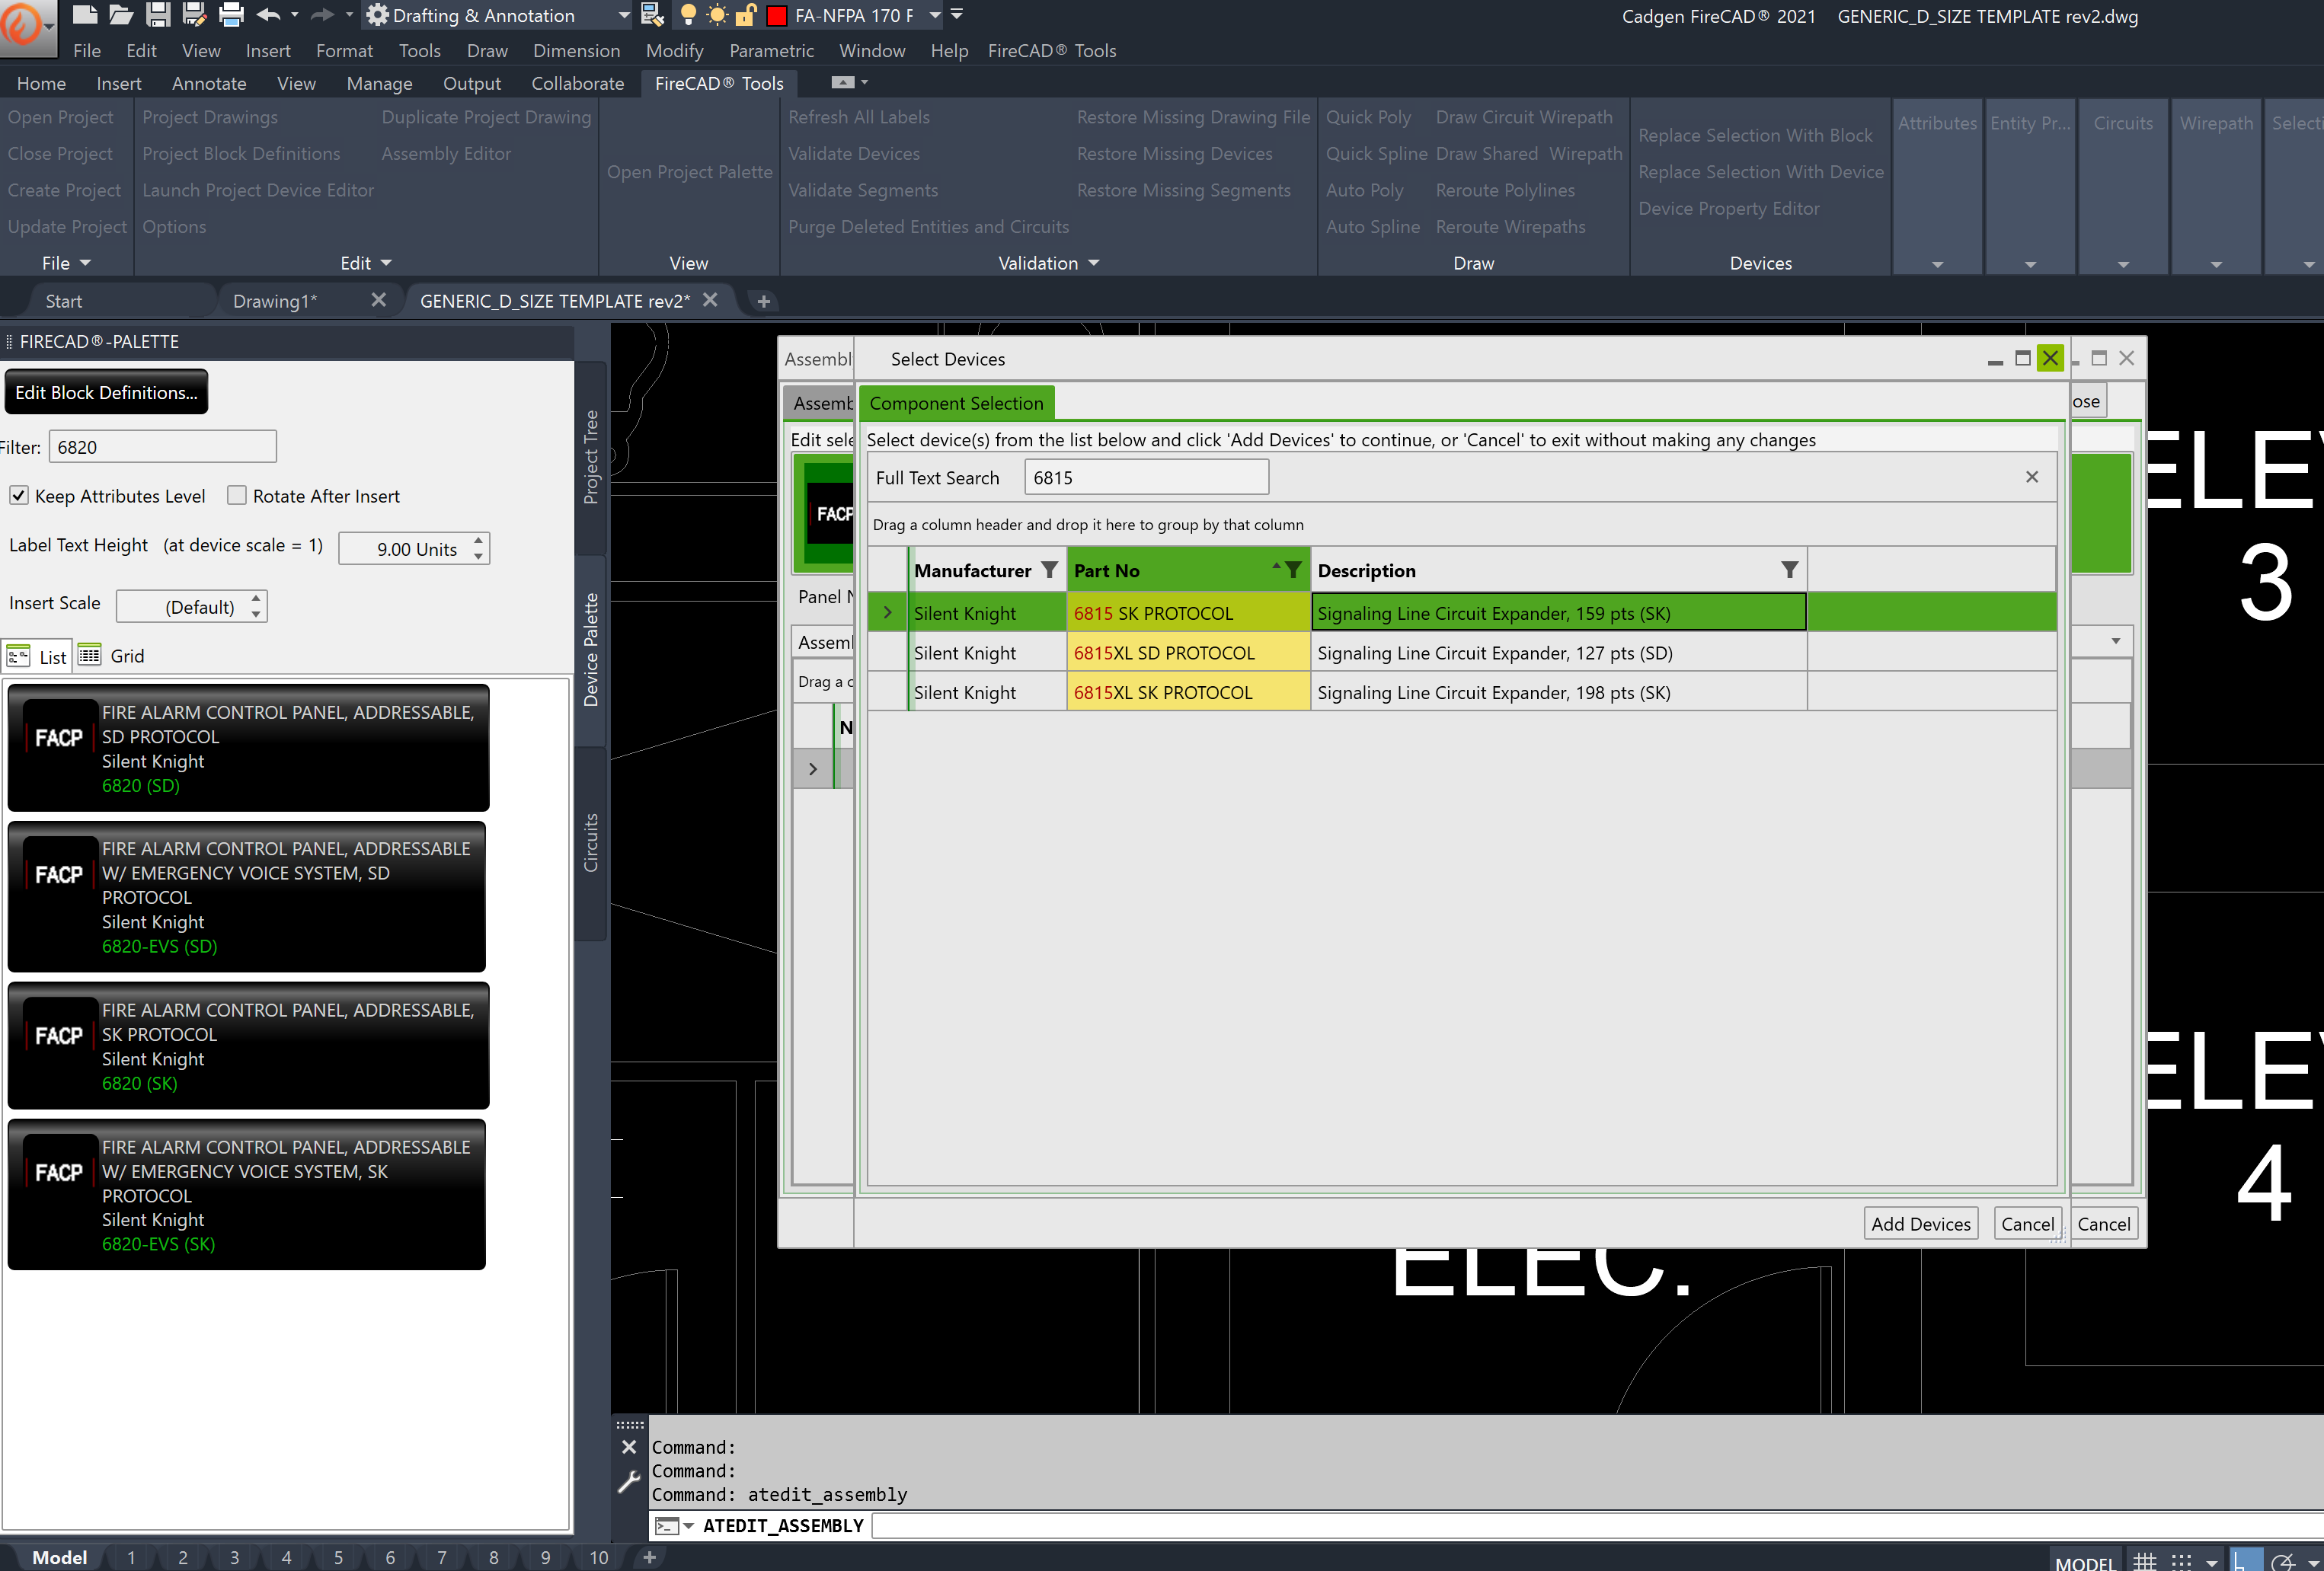Decrease Insert Scale stepper
The image size is (2324, 1571).
click(x=256, y=614)
